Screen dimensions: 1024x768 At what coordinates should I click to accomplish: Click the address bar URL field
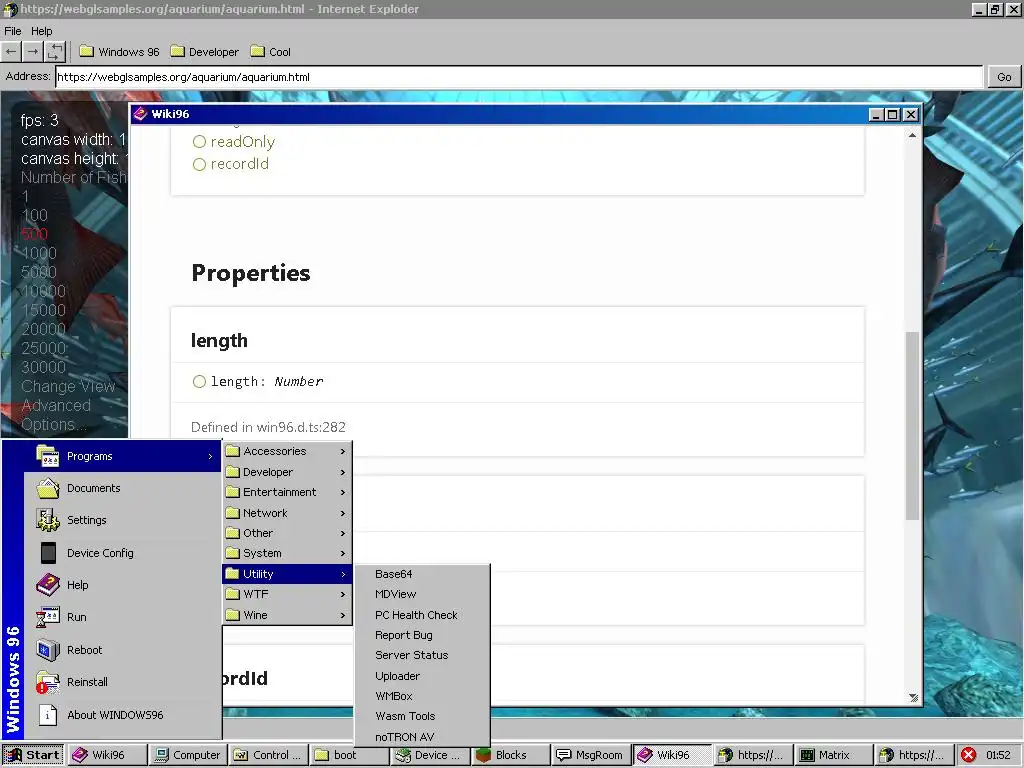[x=519, y=76]
